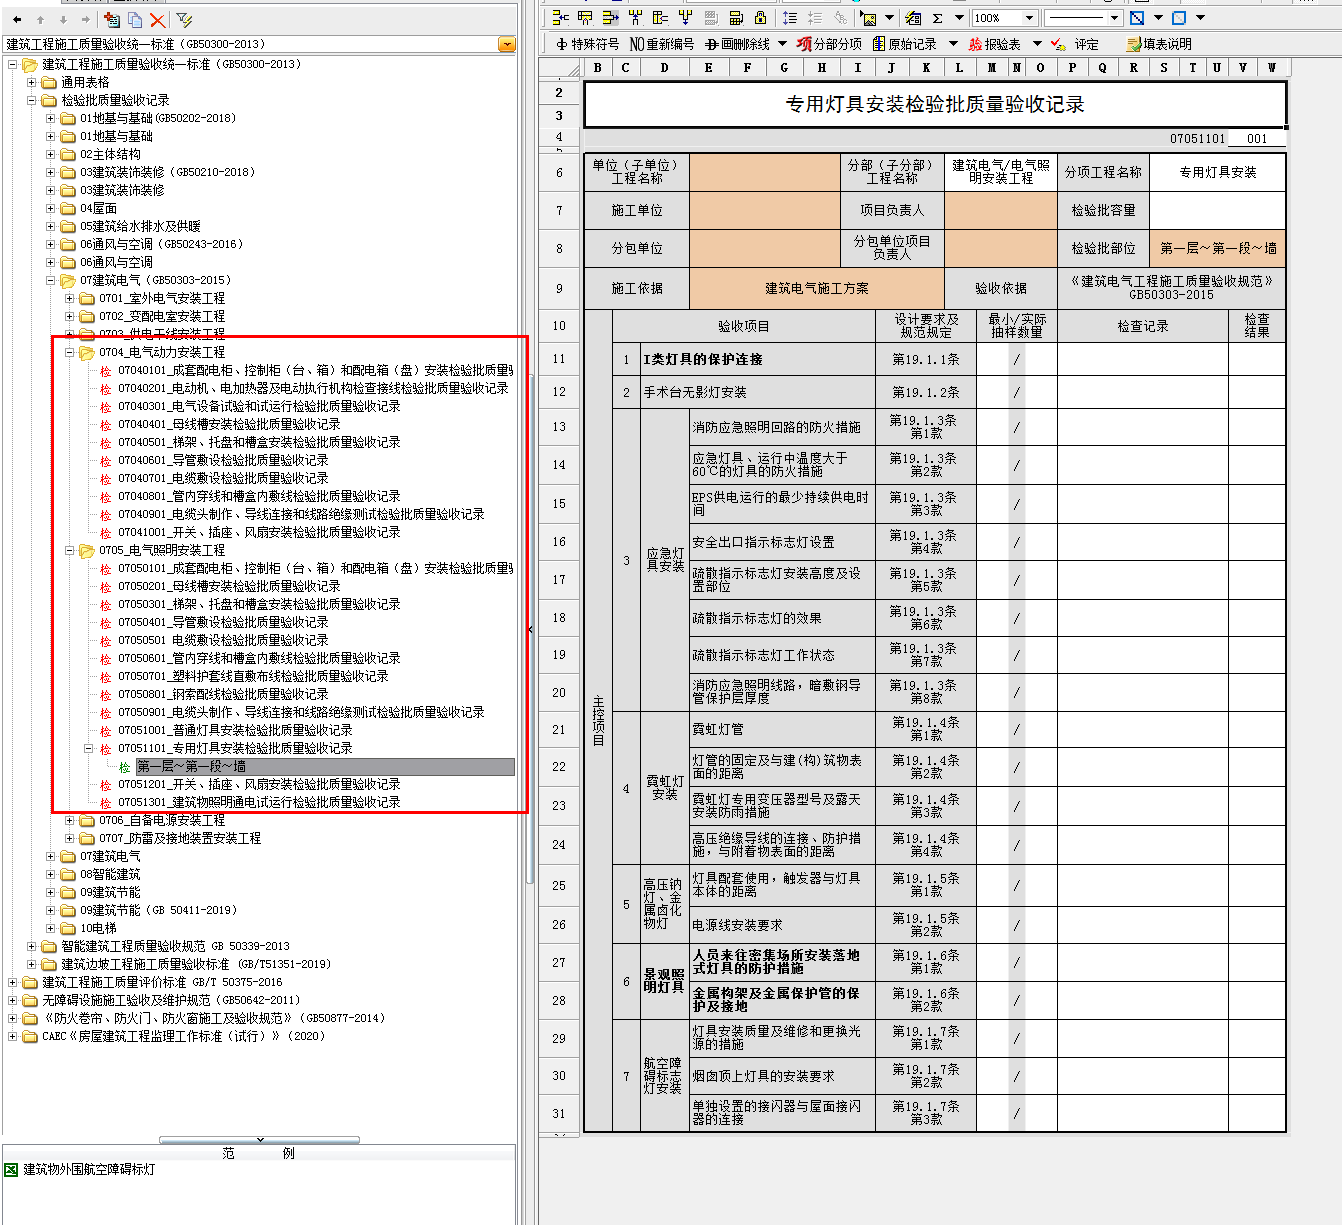Select 无障碍设施施工验收及维护规范 standard
Viewport: 1342px width, 1225px height.
point(171,1000)
